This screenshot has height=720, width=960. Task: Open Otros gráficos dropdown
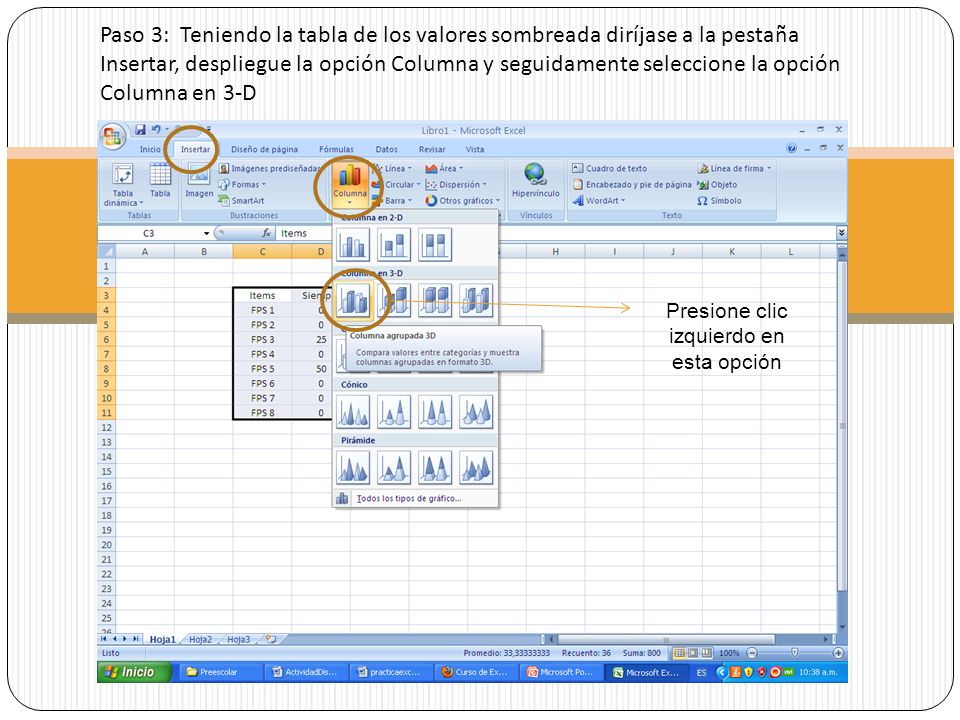point(463,200)
